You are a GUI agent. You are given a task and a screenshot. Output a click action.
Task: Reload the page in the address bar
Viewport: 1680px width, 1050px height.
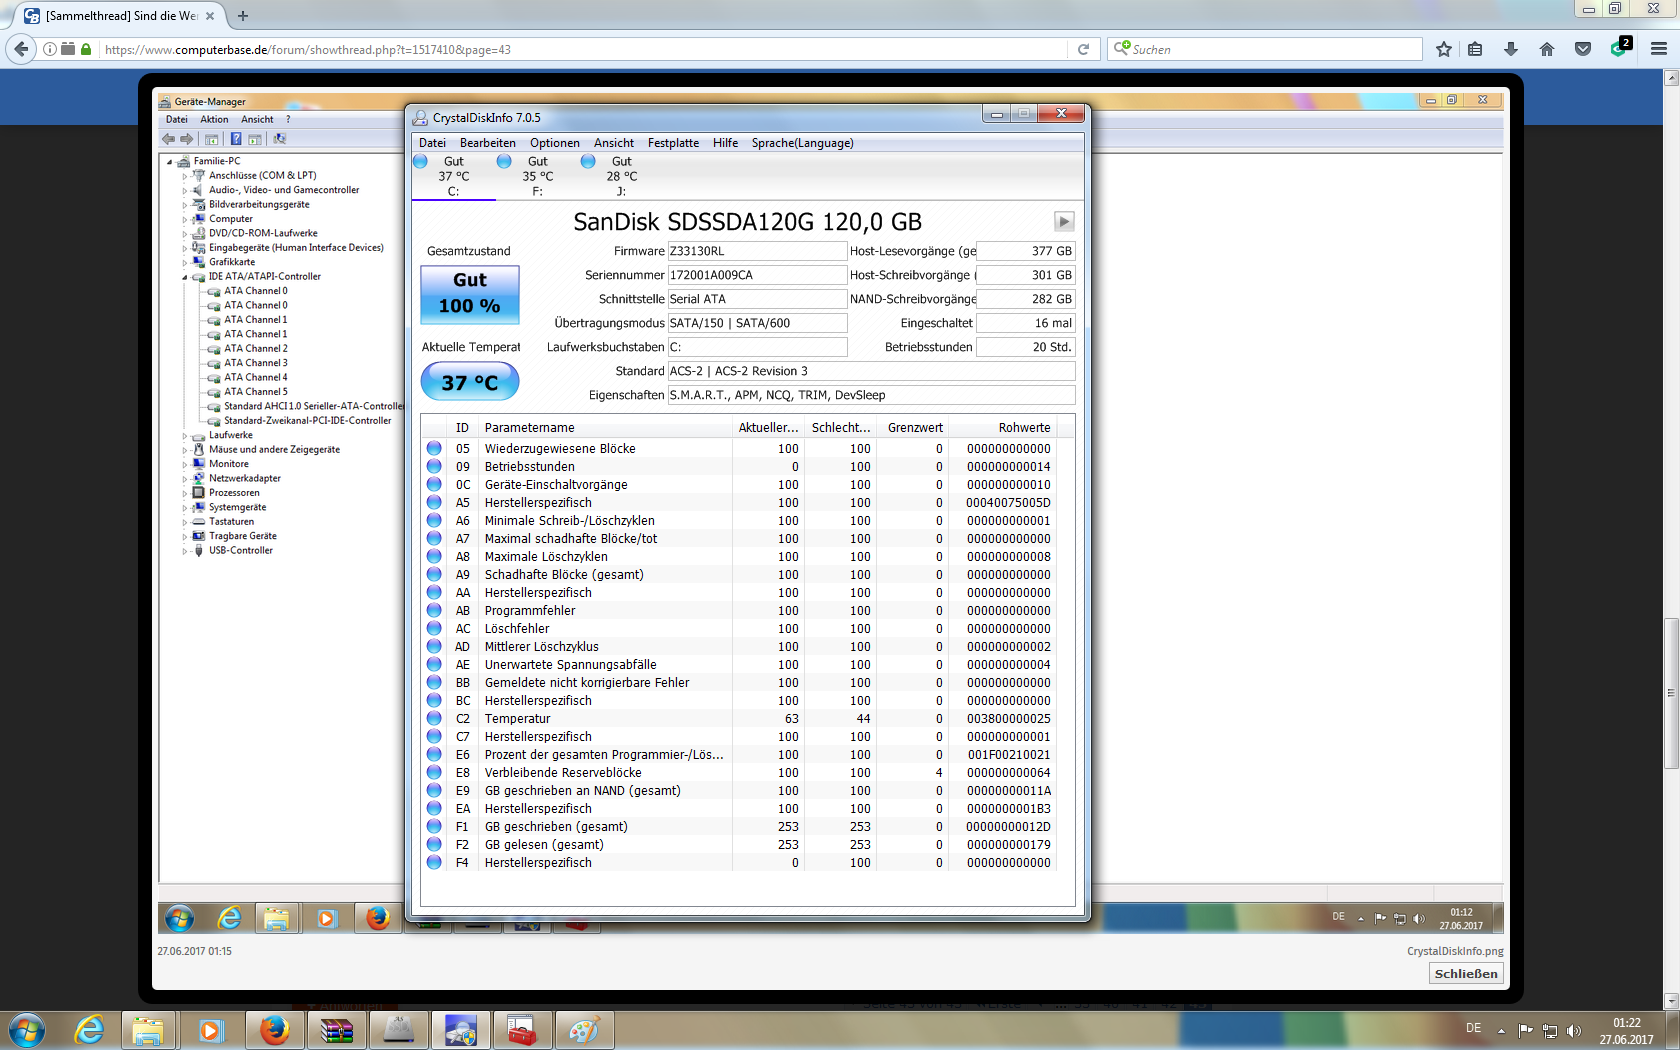[1083, 49]
